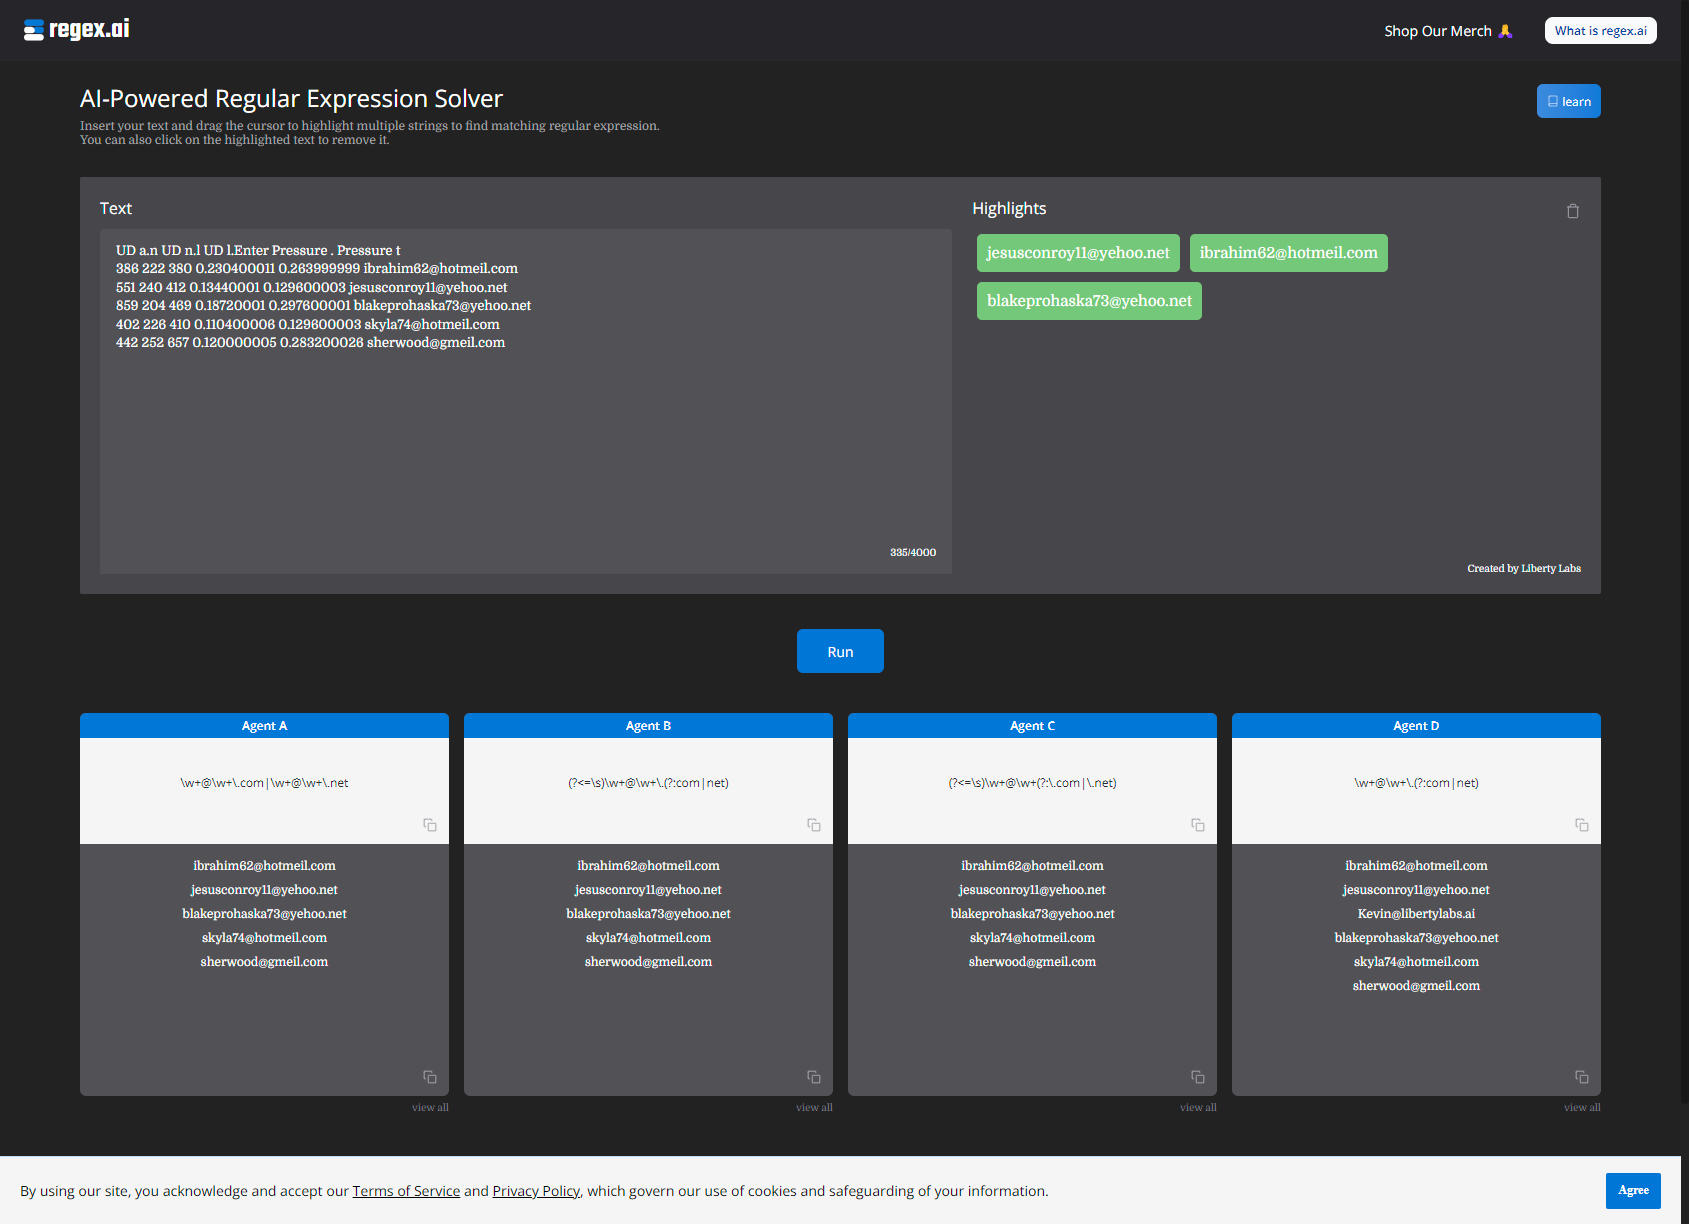
Task: Click sherwood@gmeil.com in Agent D results
Action: 1416,986
